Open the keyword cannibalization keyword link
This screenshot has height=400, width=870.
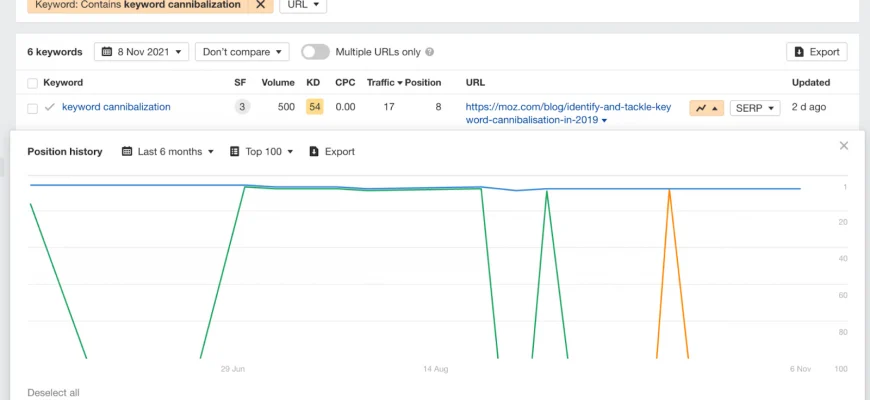[x=116, y=107]
